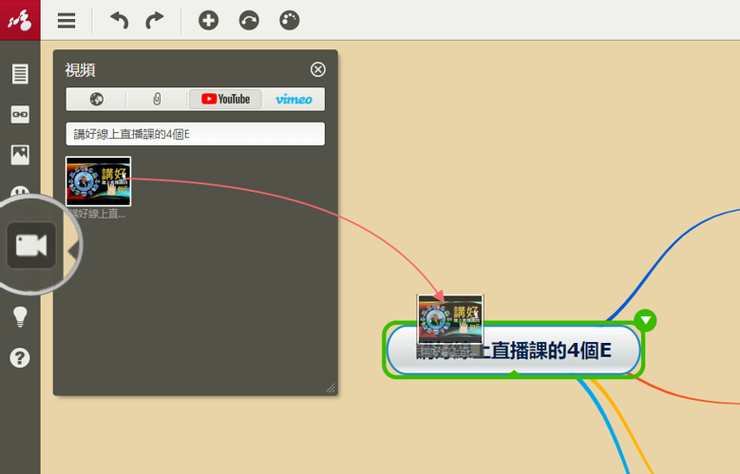Viewport: 740px width, 474px height.
Task: Open the lightbulb ideas panel
Action: pos(20,316)
